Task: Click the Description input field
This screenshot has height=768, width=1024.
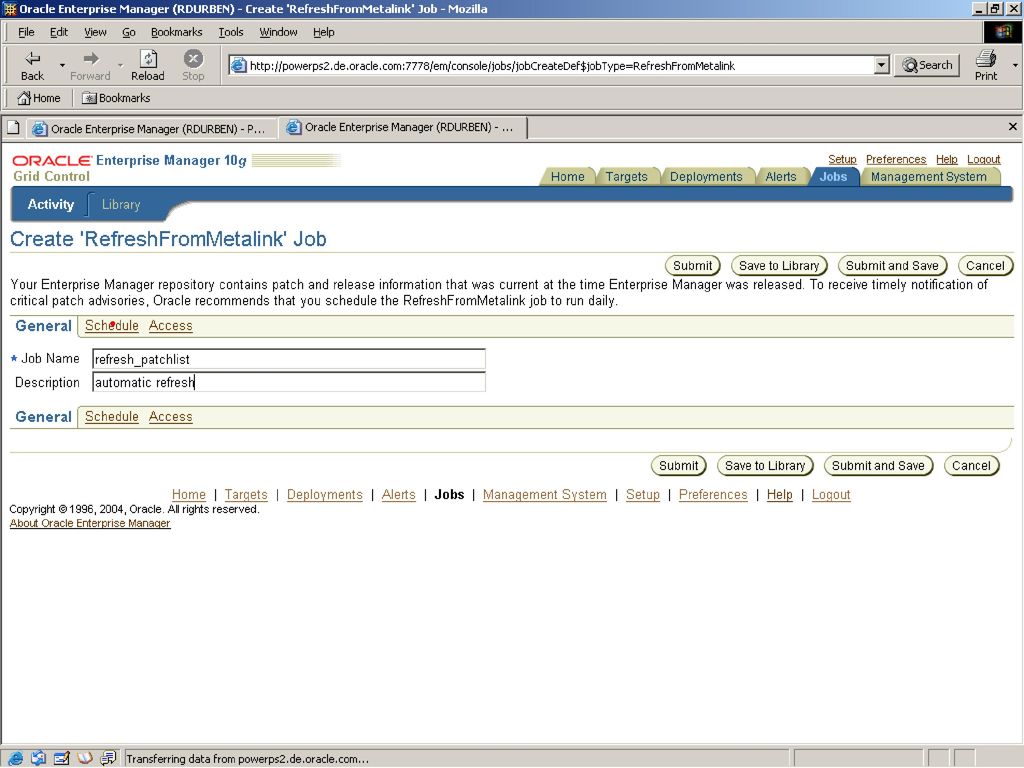Action: click(289, 382)
